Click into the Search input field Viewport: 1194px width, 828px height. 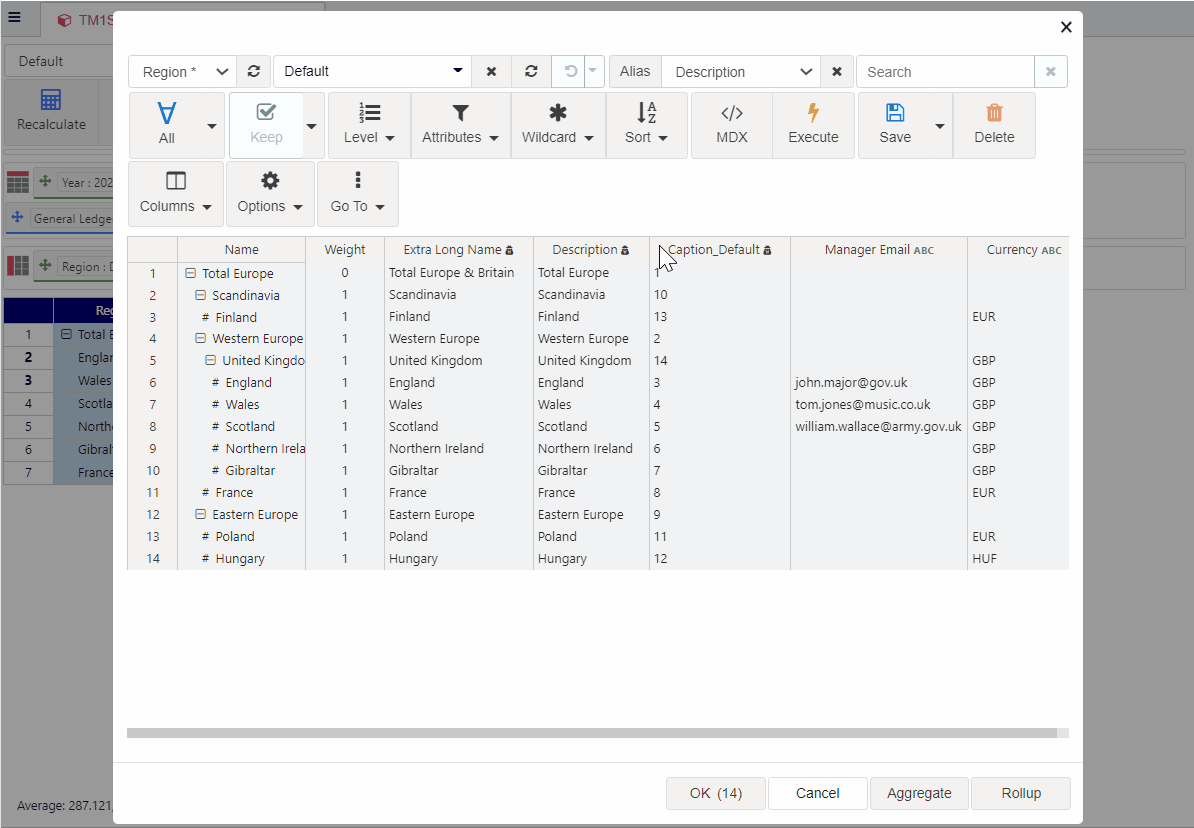click(x=944, y=72)
